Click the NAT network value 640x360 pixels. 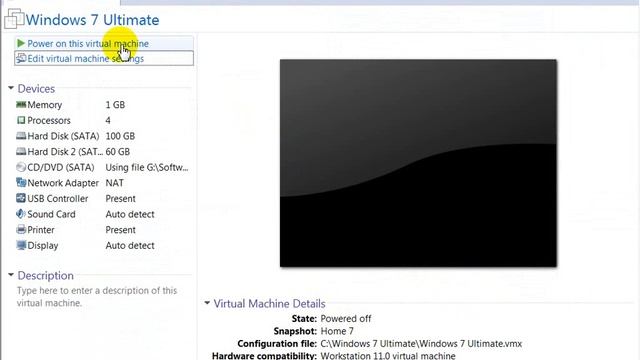[x=114, y=183]
